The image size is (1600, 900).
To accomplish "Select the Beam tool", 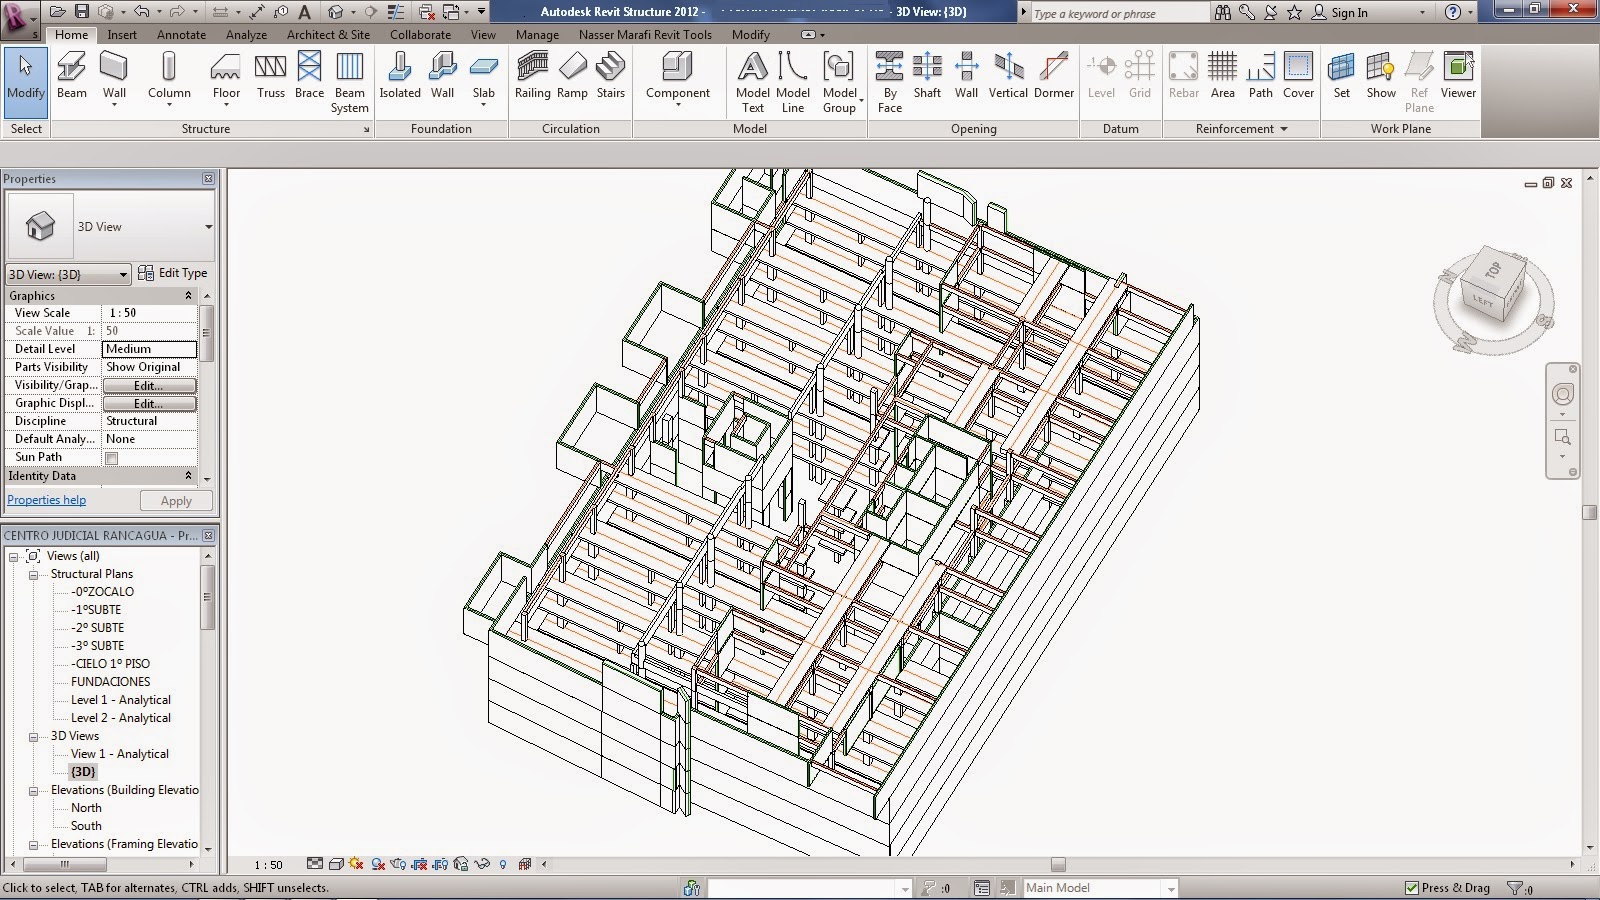I will (71, 75).
